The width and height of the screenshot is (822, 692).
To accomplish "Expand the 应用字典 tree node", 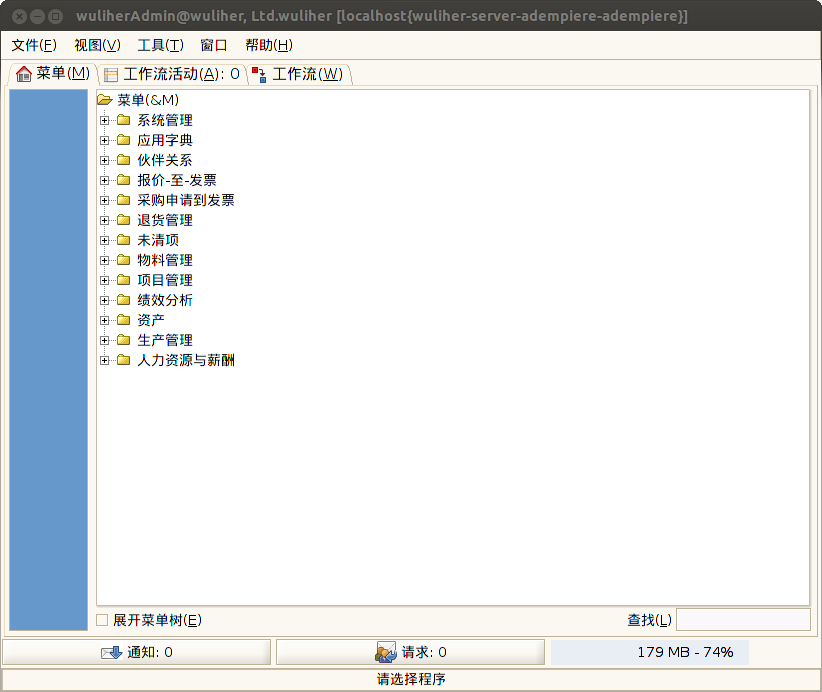I will pyautogui.click(x=105, y=140).
